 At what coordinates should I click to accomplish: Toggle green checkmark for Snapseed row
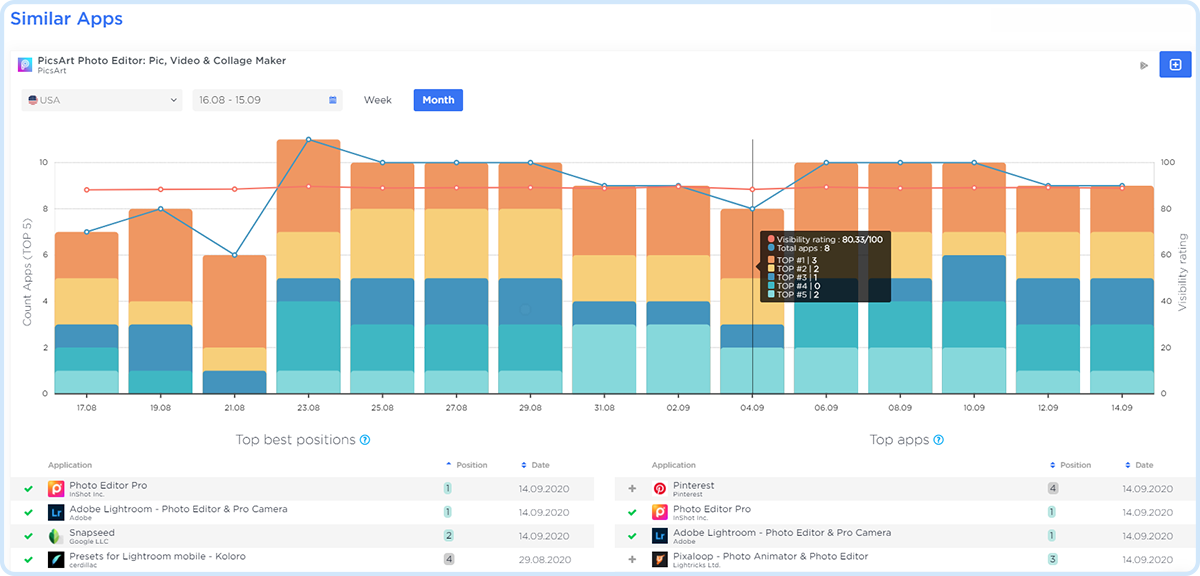click(x=28, y=537)
